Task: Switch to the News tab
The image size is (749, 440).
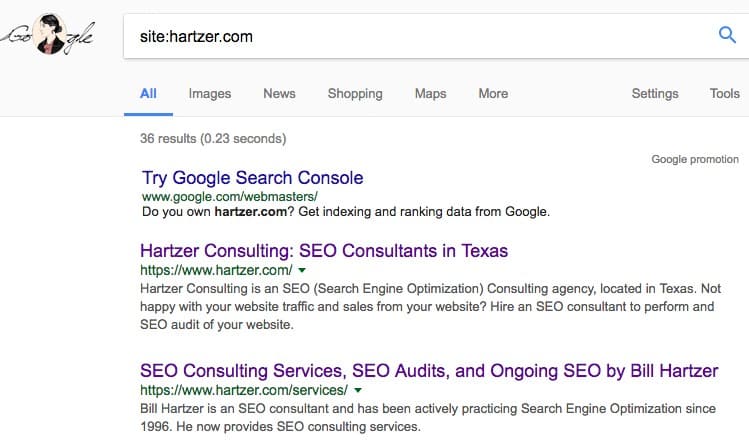Action: tap(279, 94)
